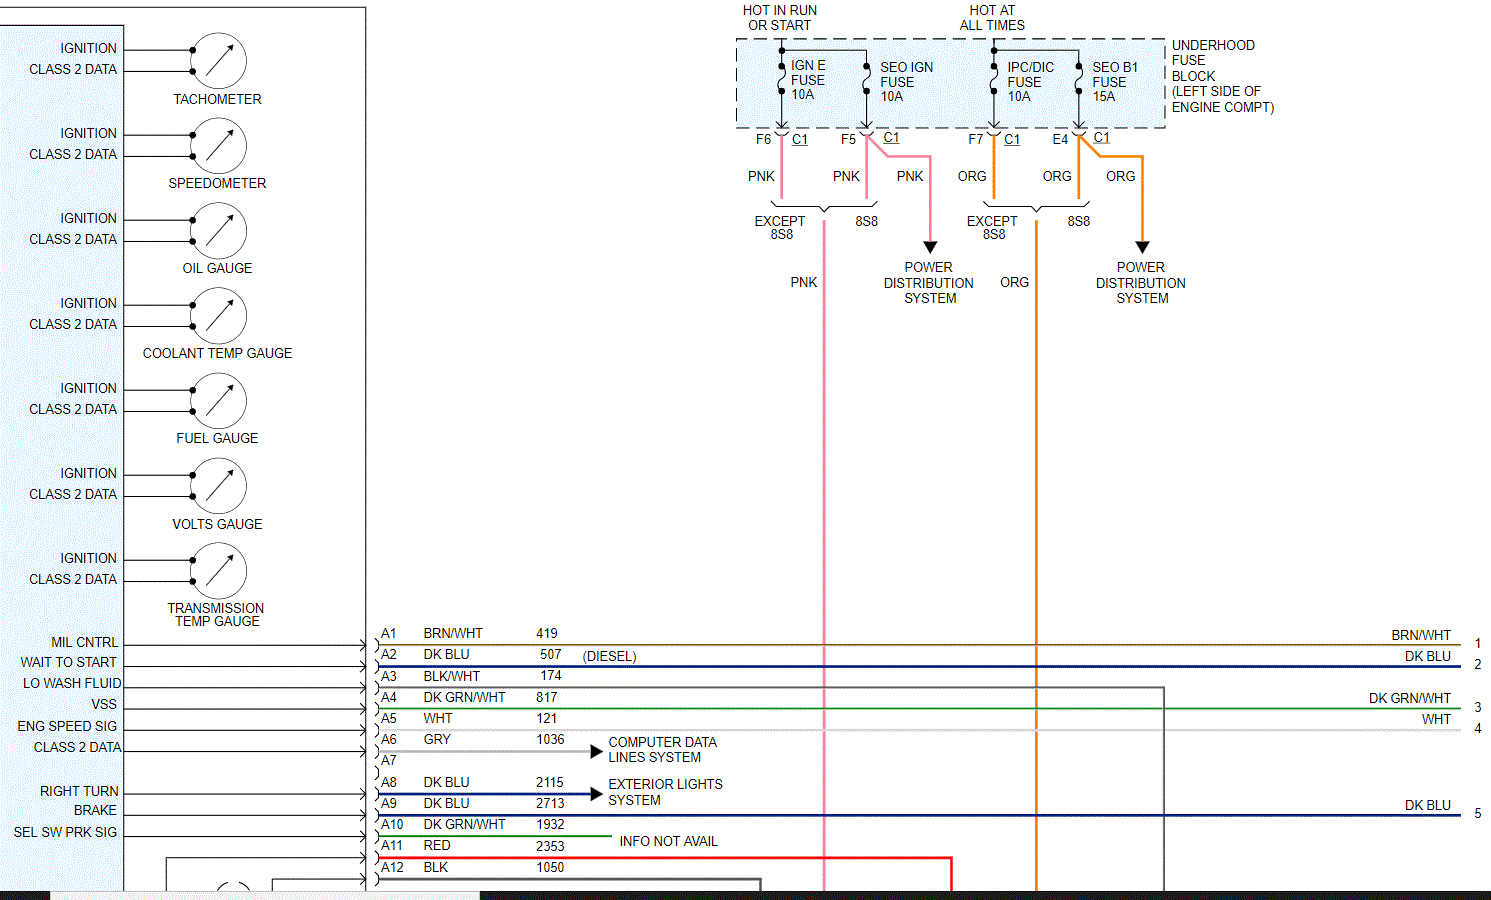Open the C1 connector link beside E4
The height and width of the screenshot is (900, 1491).
tap(1101, 137)
